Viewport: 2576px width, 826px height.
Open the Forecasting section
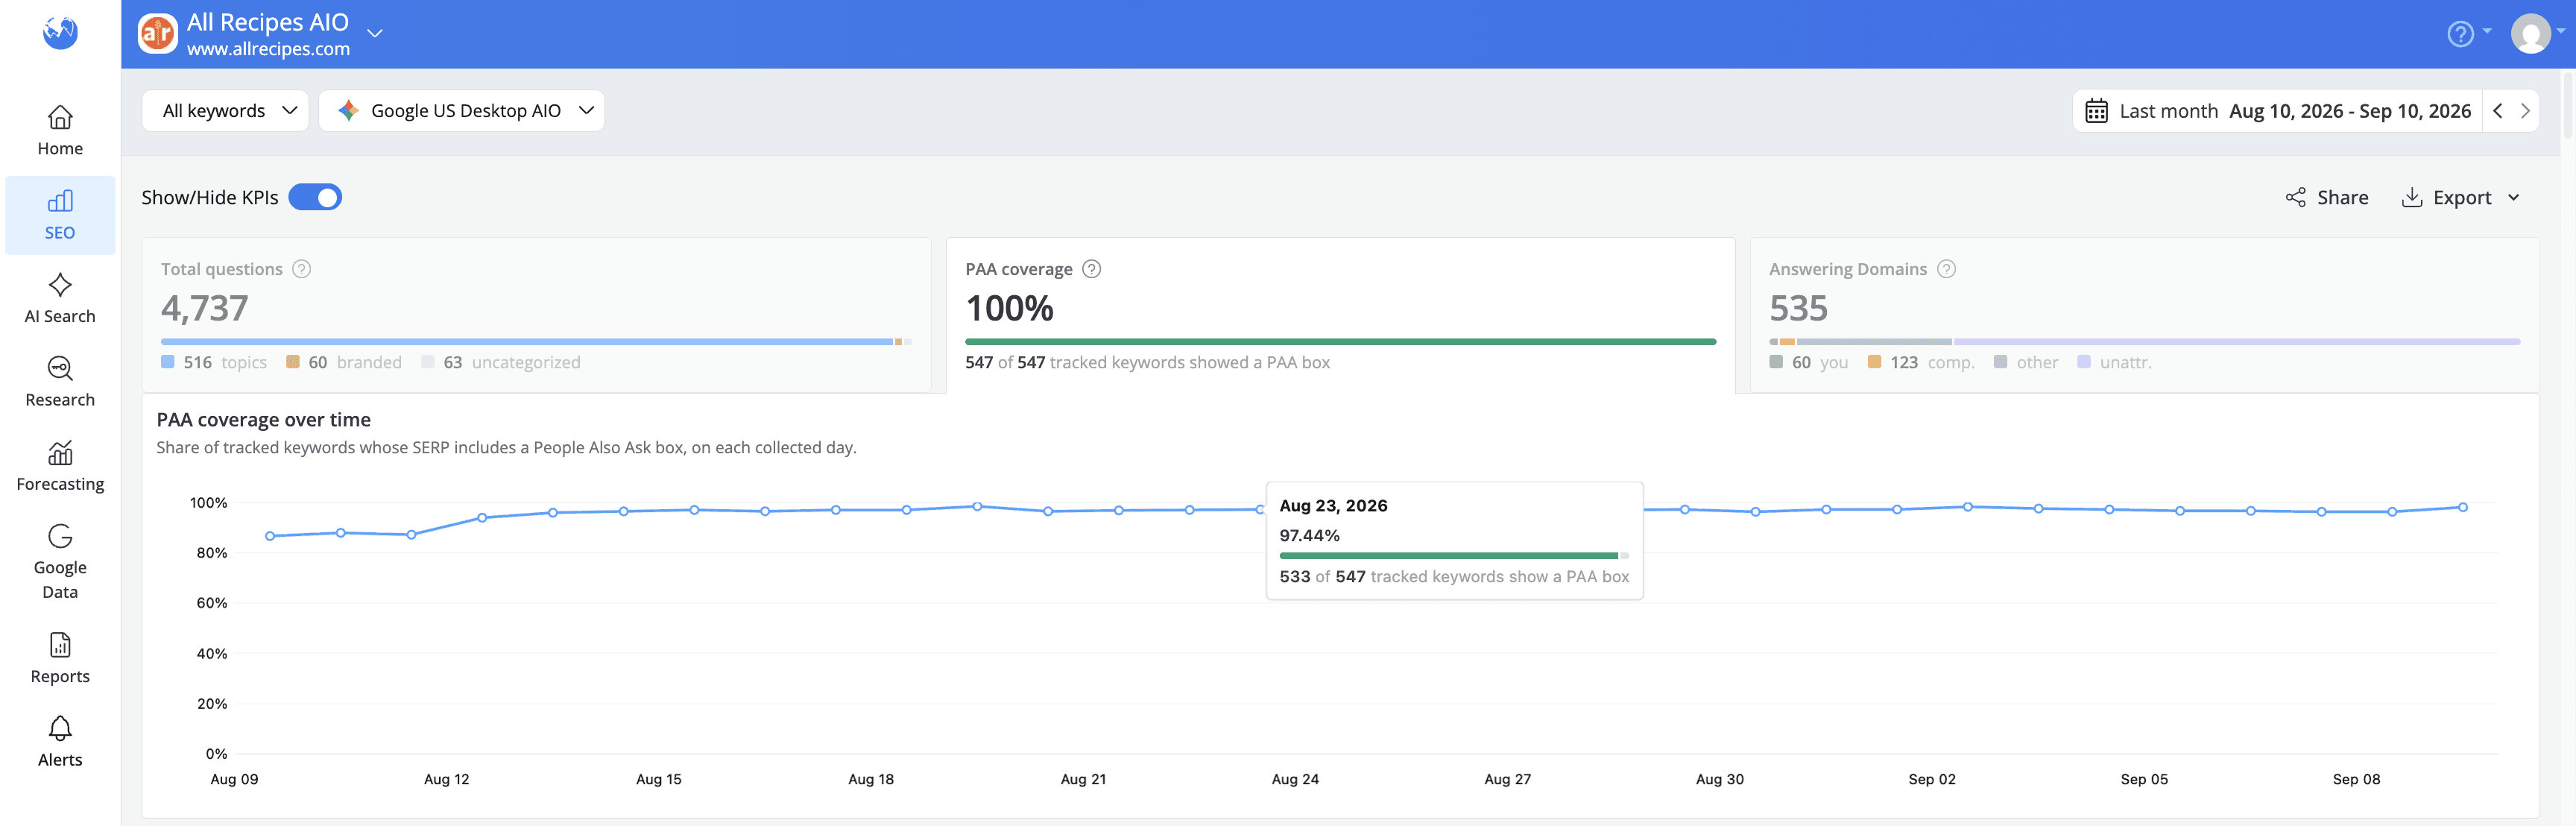coord(60,466)
